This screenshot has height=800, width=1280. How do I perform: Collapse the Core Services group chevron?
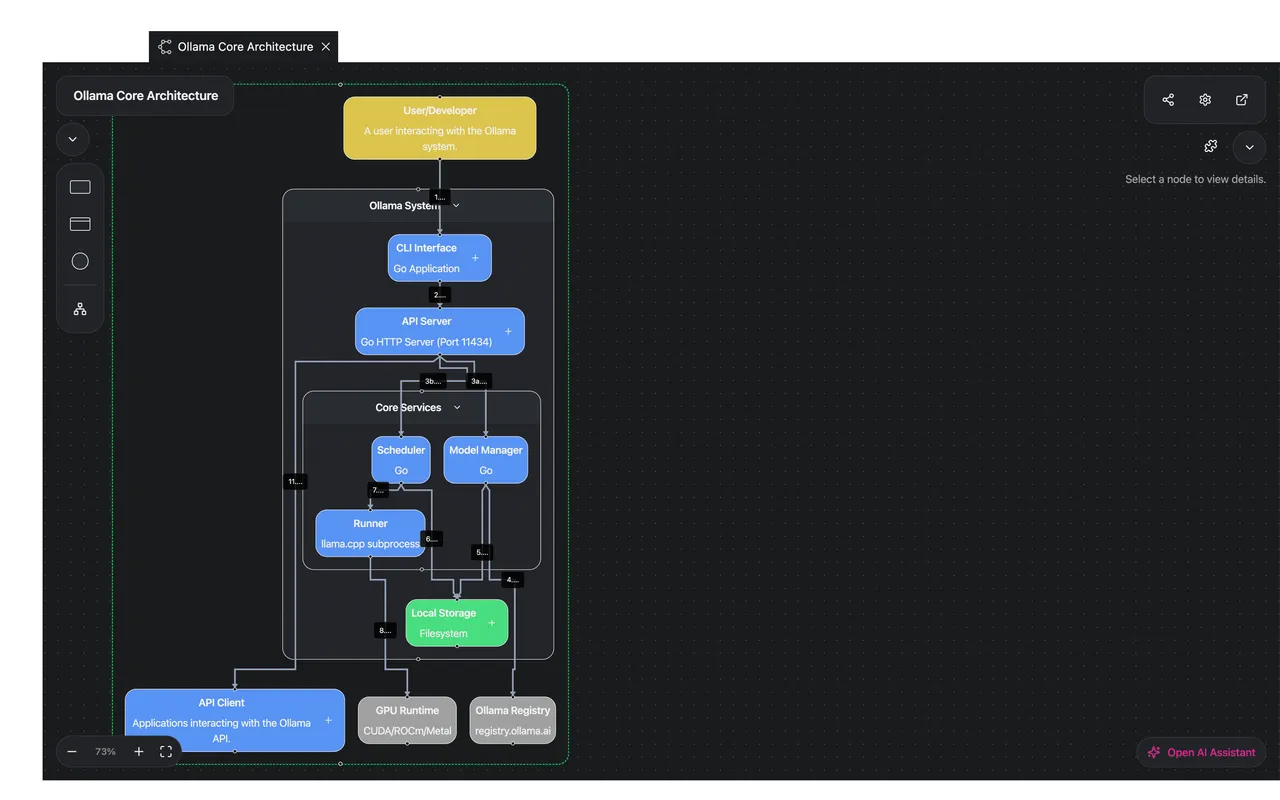point(457,408)
